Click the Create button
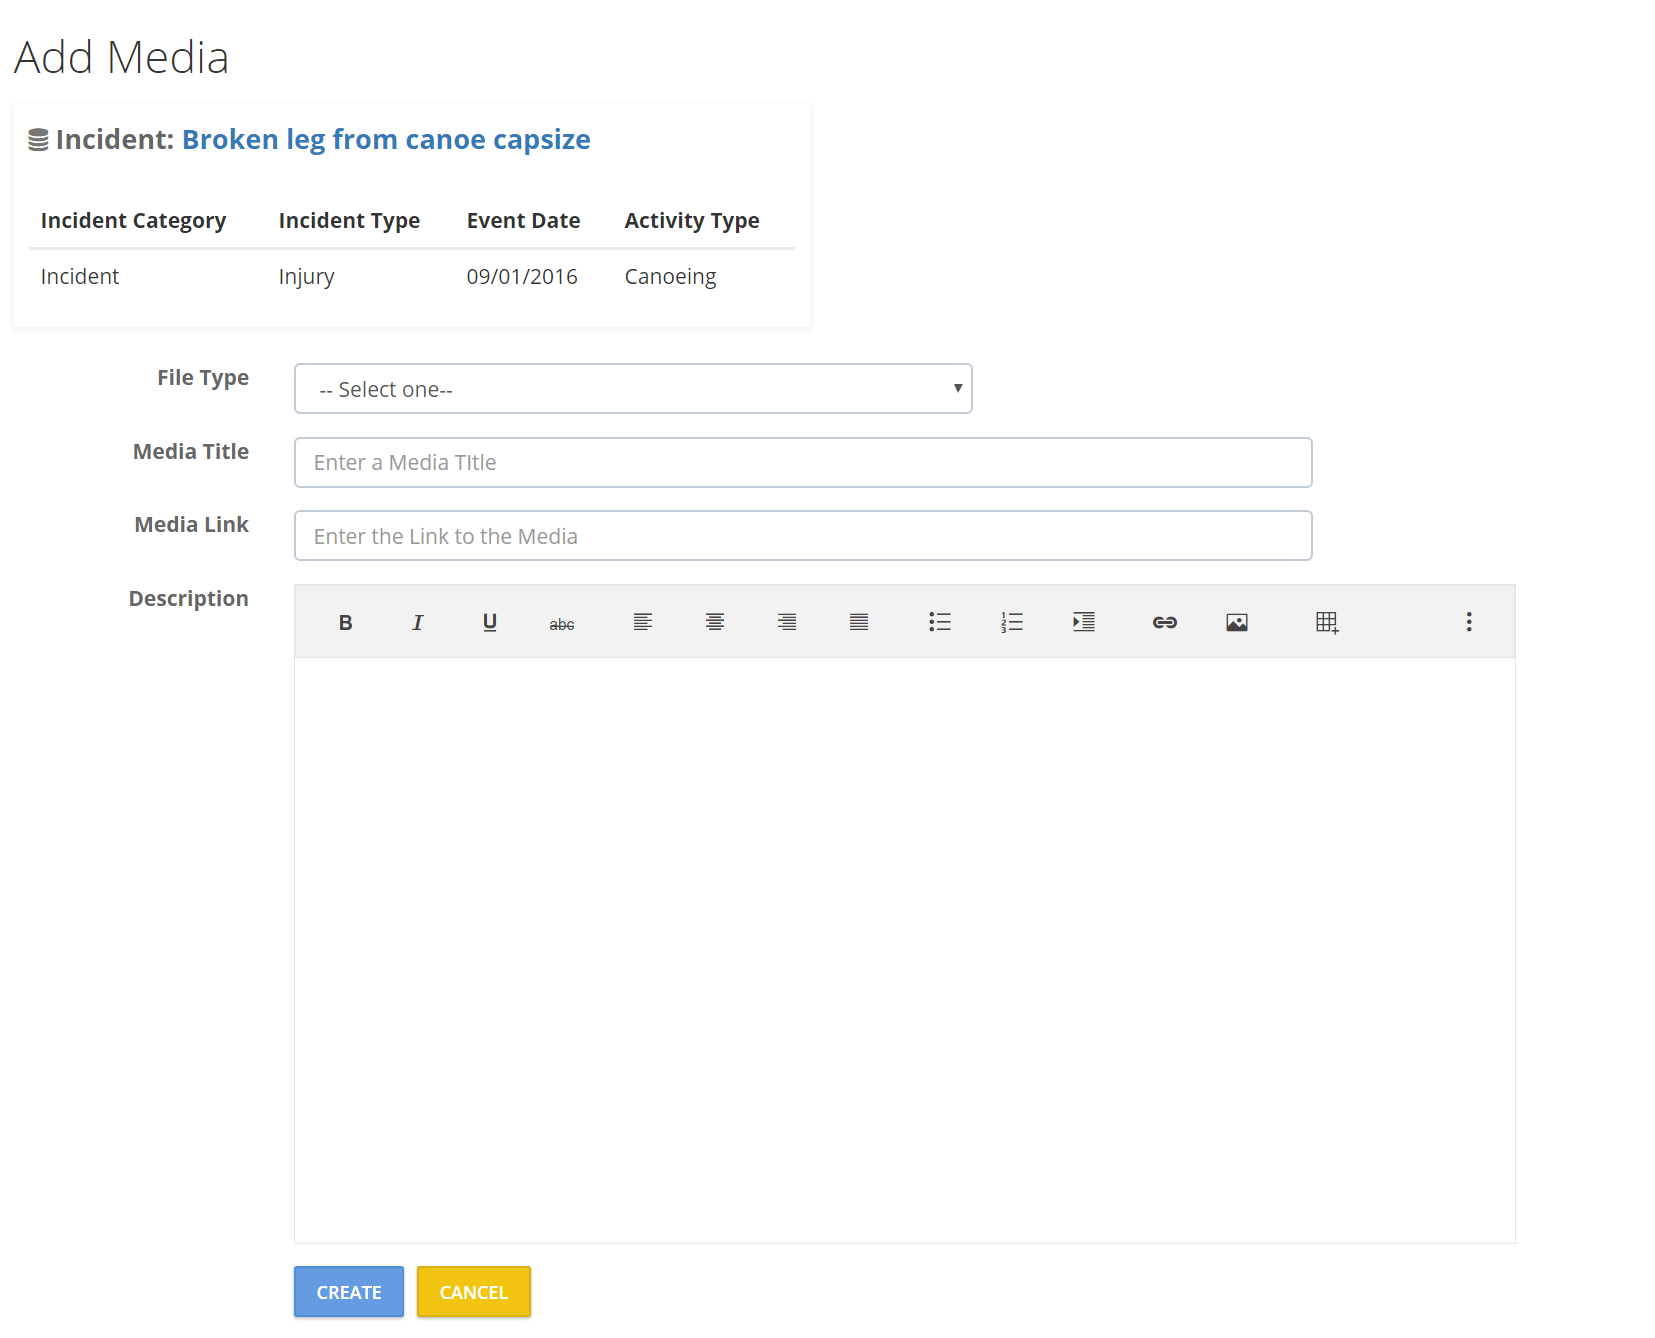The height and width of the screenshot is (1338, 1655). [349, 1292]
